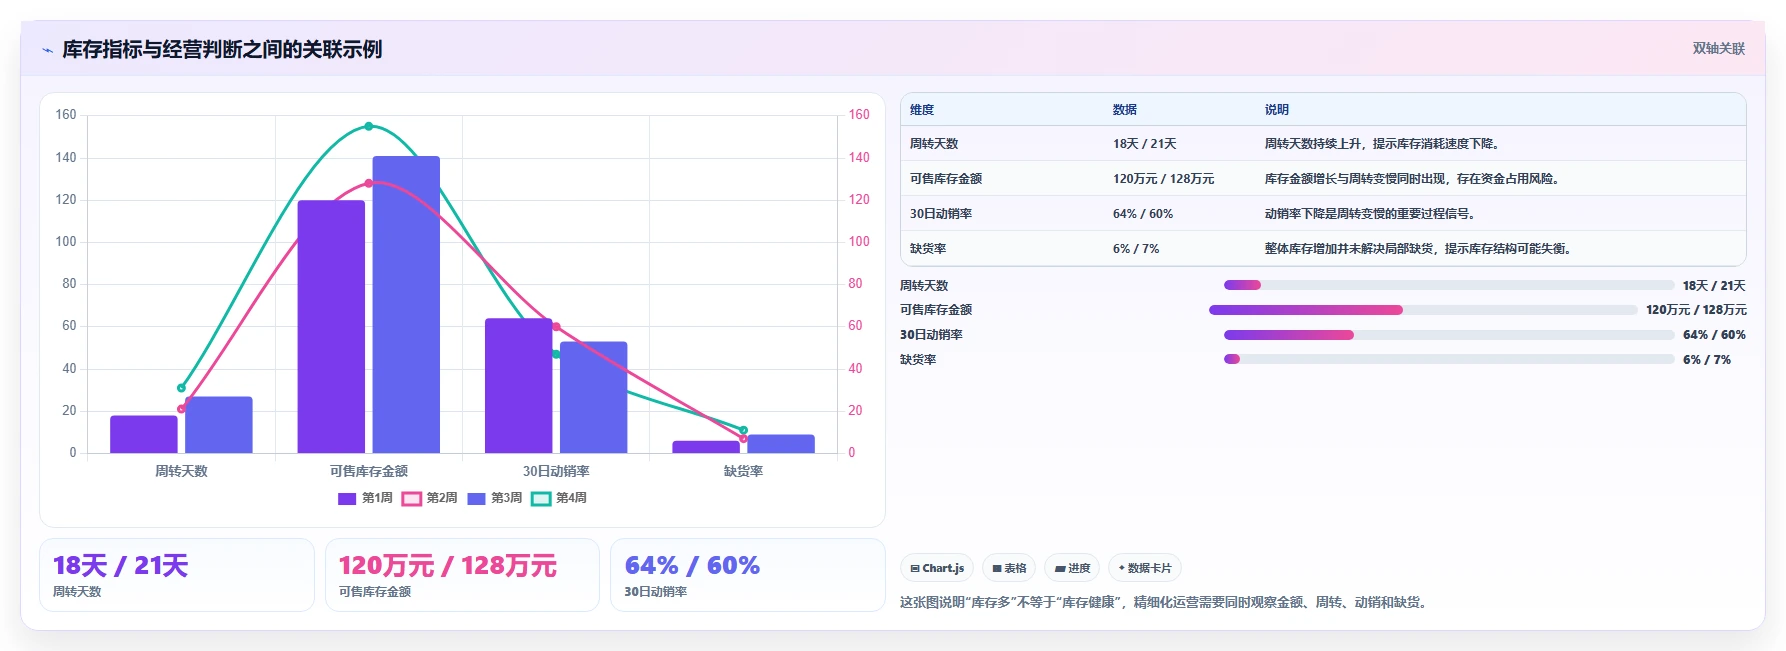The image size is (1786, 651).
Task: Click the pink line point above 30日动销率
Action: tap(556, 327)
